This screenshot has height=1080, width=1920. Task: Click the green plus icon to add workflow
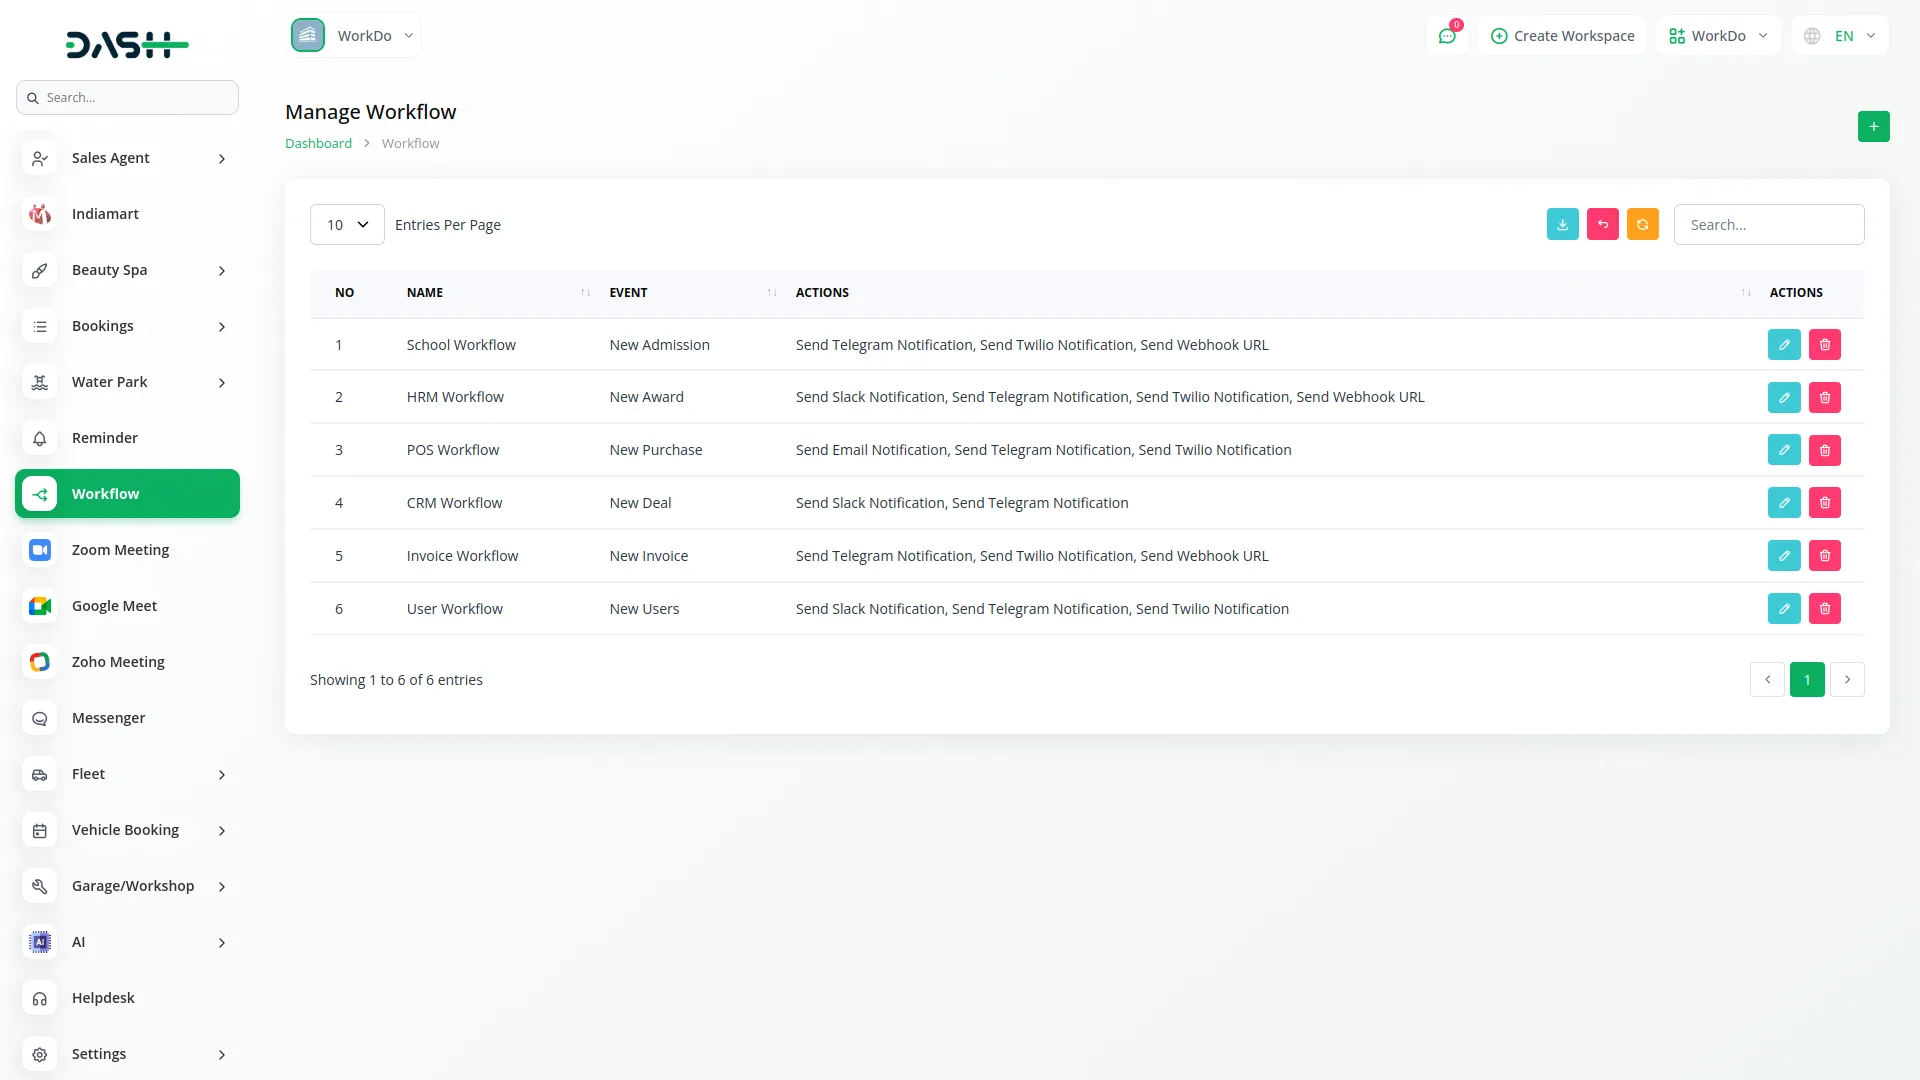pyautogui.click(x=1874, y=126)
